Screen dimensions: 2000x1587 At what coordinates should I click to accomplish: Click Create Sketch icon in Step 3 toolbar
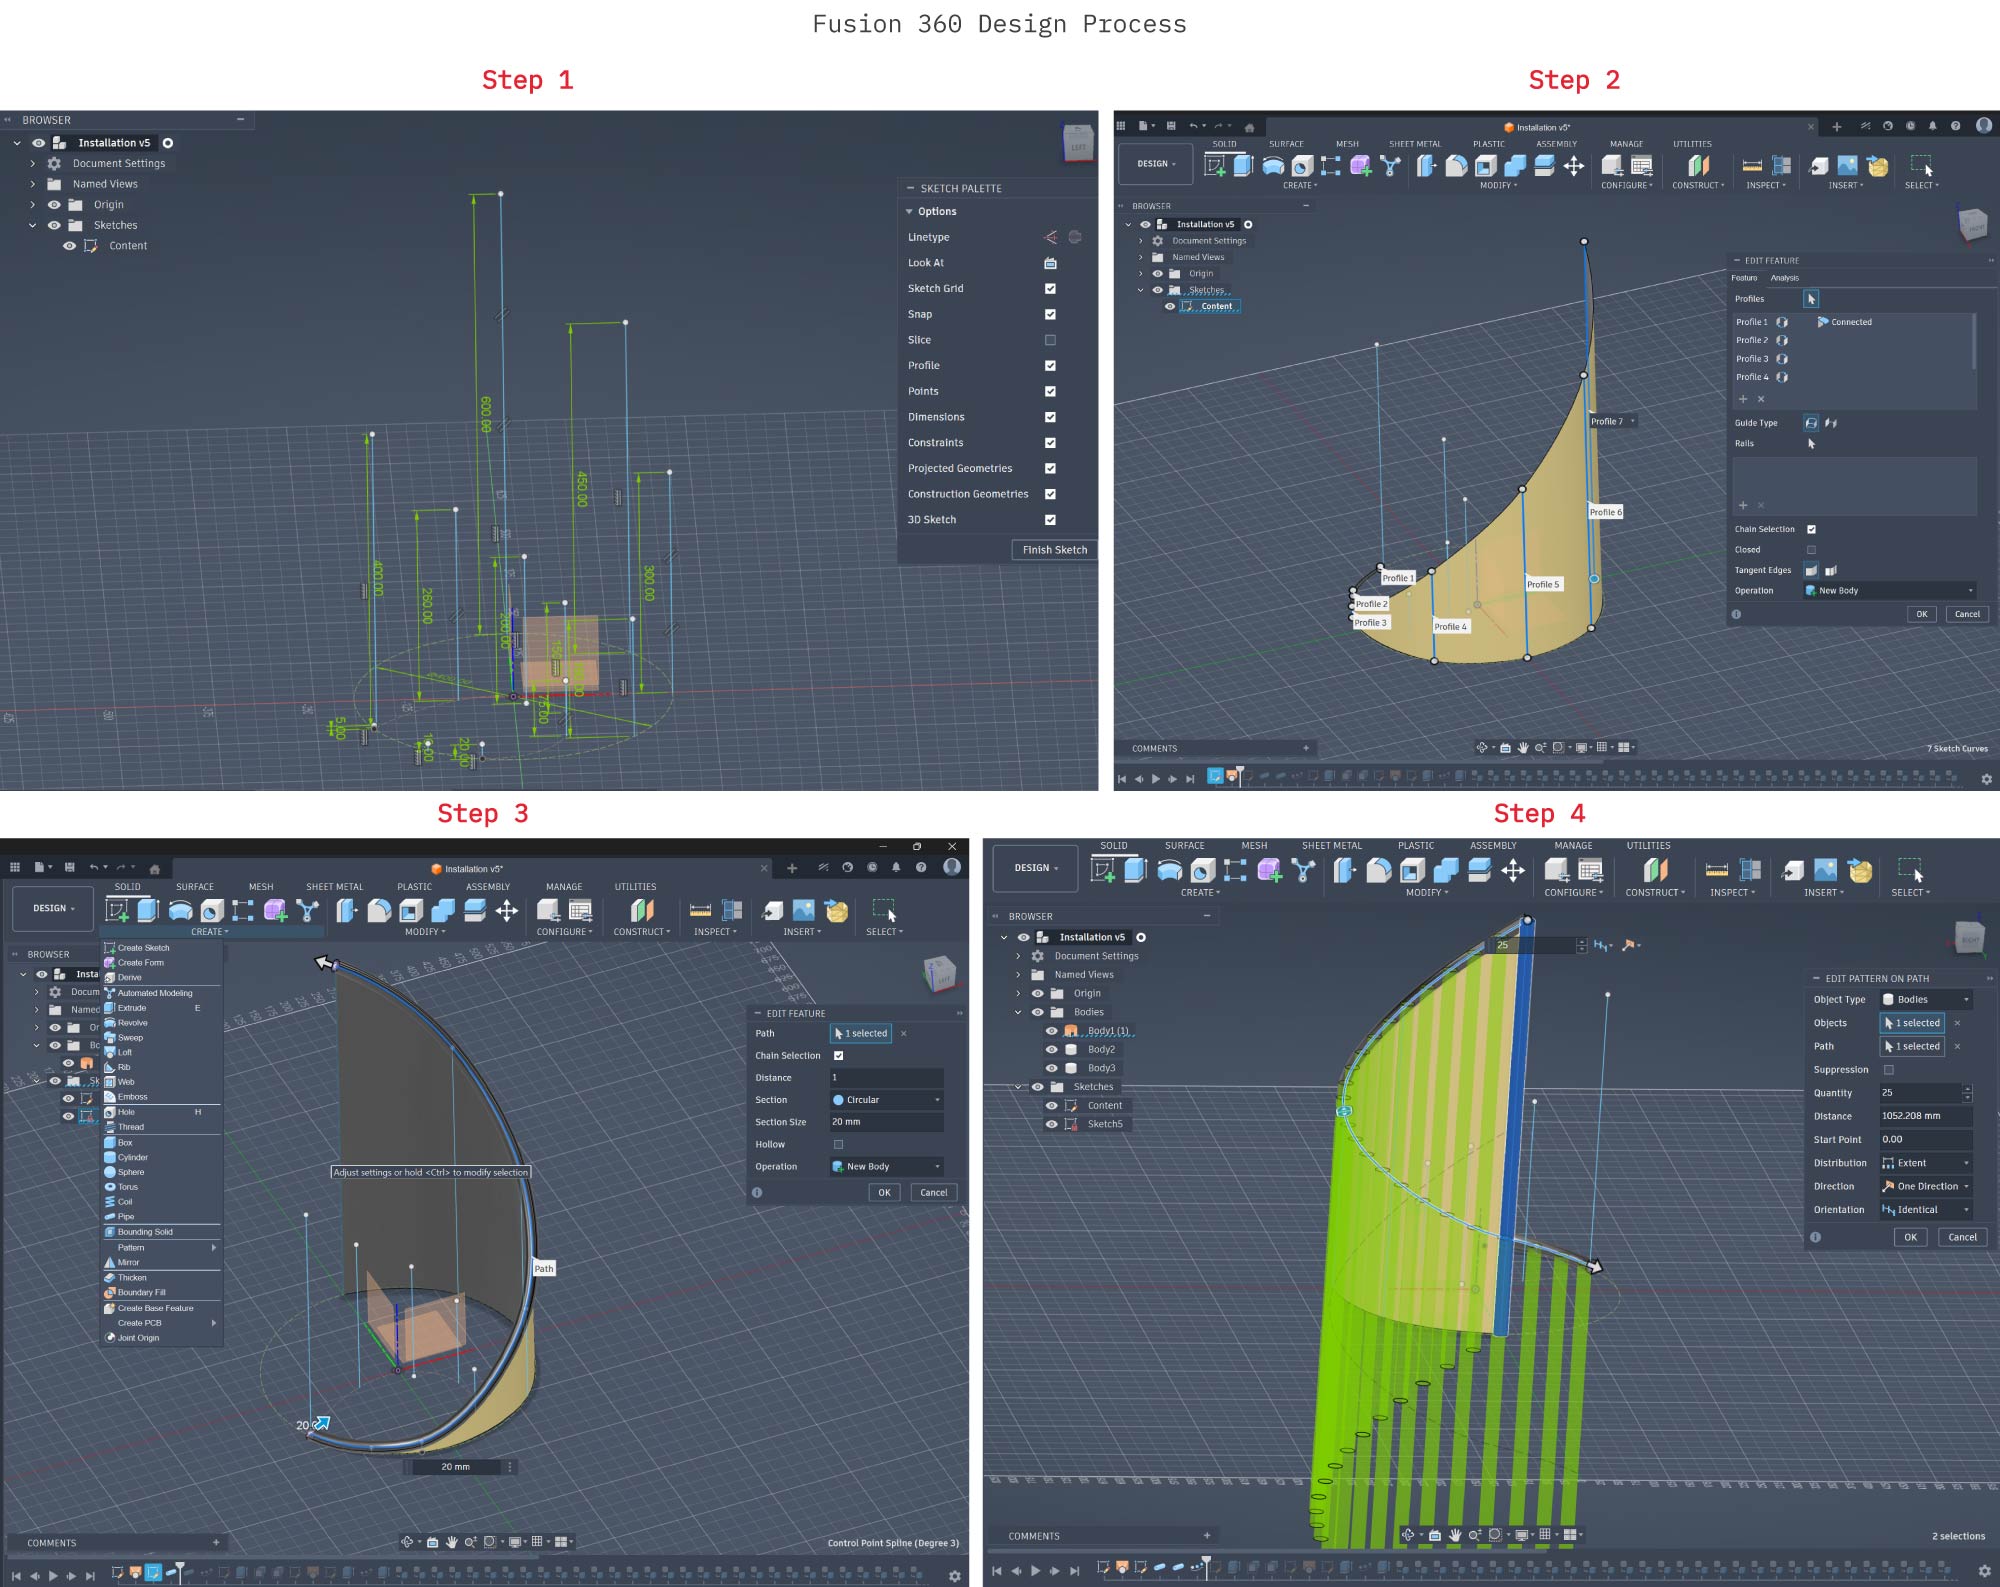(117, 910)
